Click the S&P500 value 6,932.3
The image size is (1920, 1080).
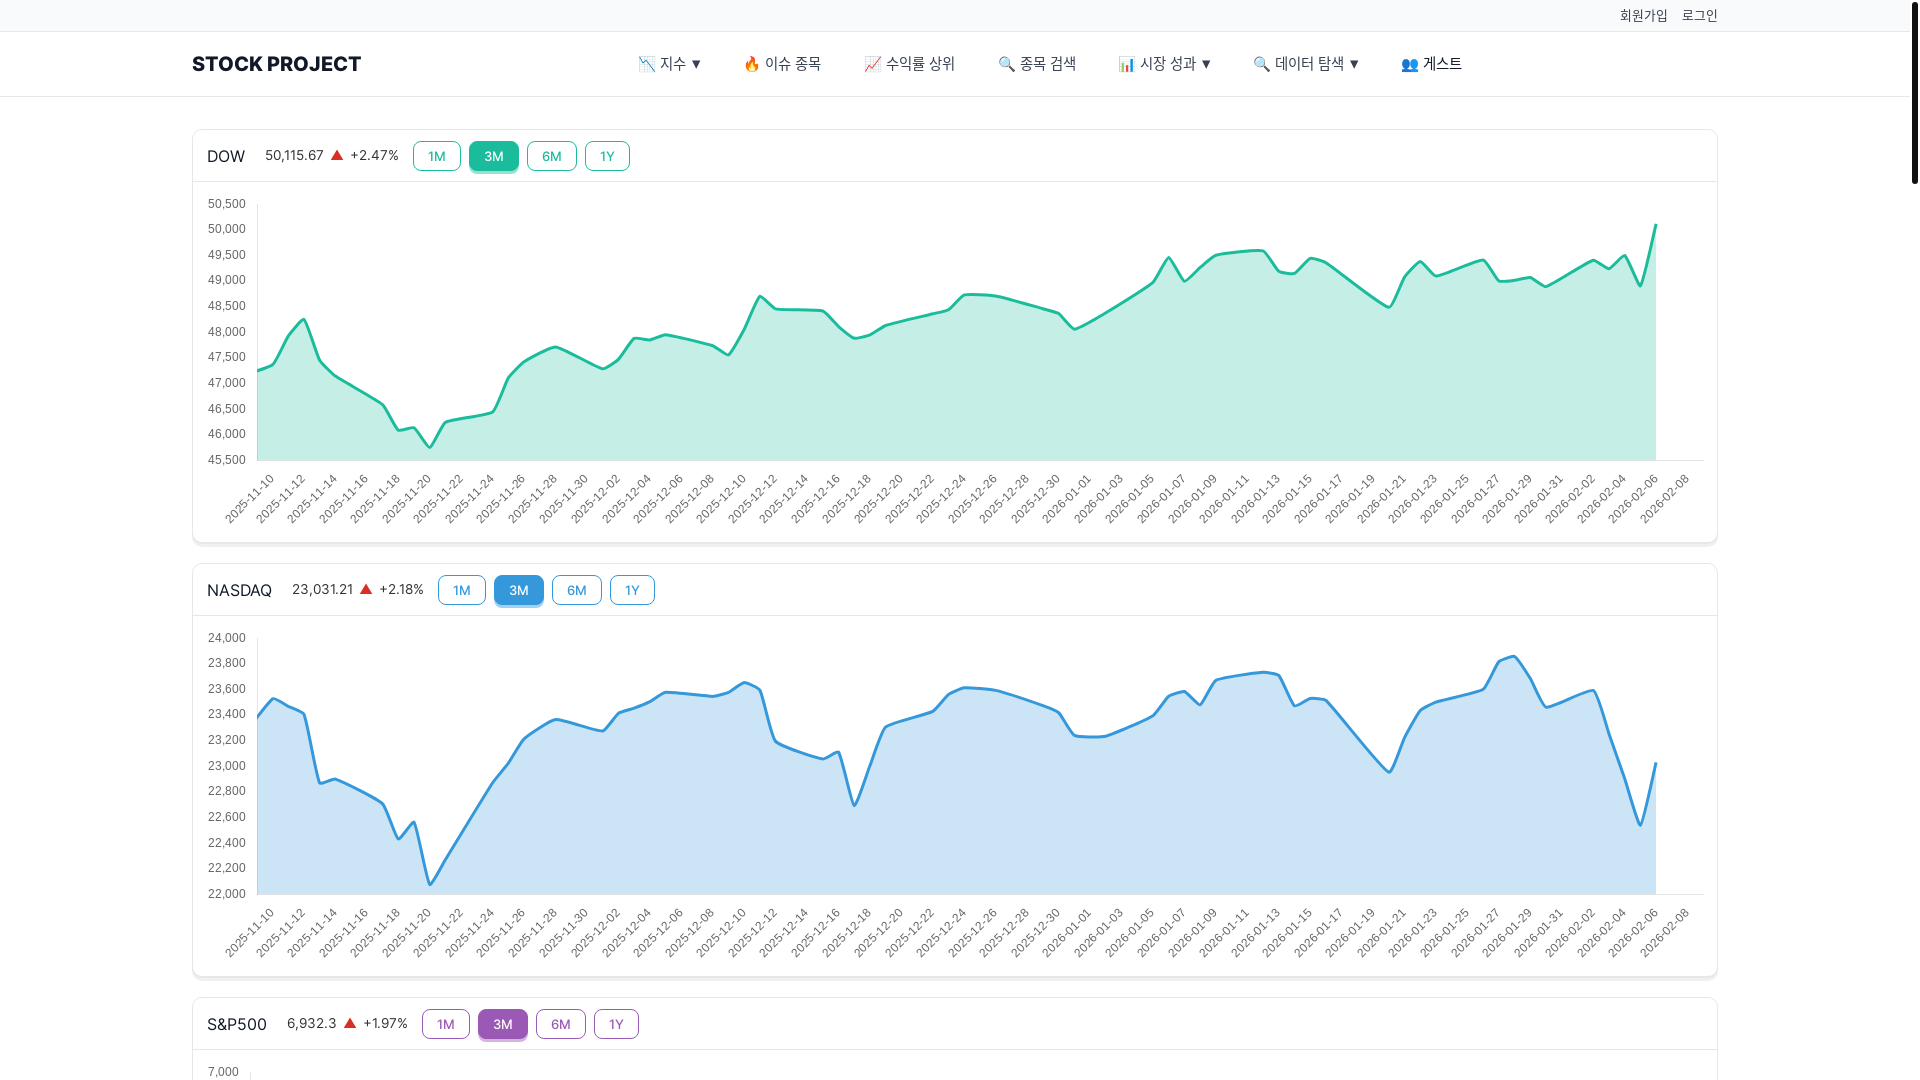point(311,1023)
